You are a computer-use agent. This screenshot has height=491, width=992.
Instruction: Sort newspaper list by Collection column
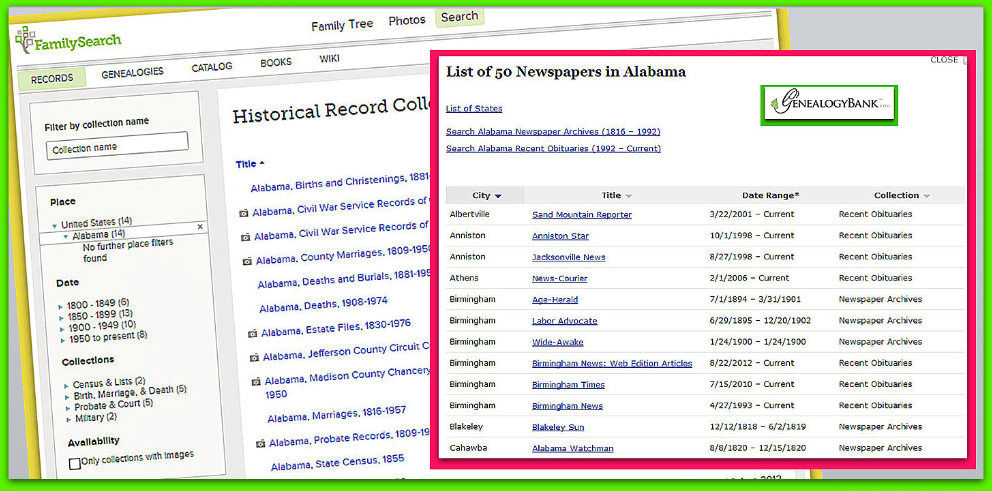tap(902, 196)
